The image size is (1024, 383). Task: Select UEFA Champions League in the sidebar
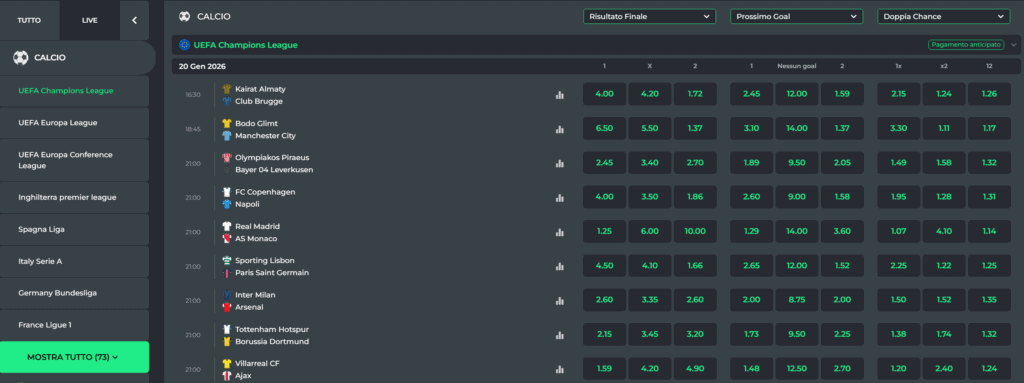click(74, 91)
